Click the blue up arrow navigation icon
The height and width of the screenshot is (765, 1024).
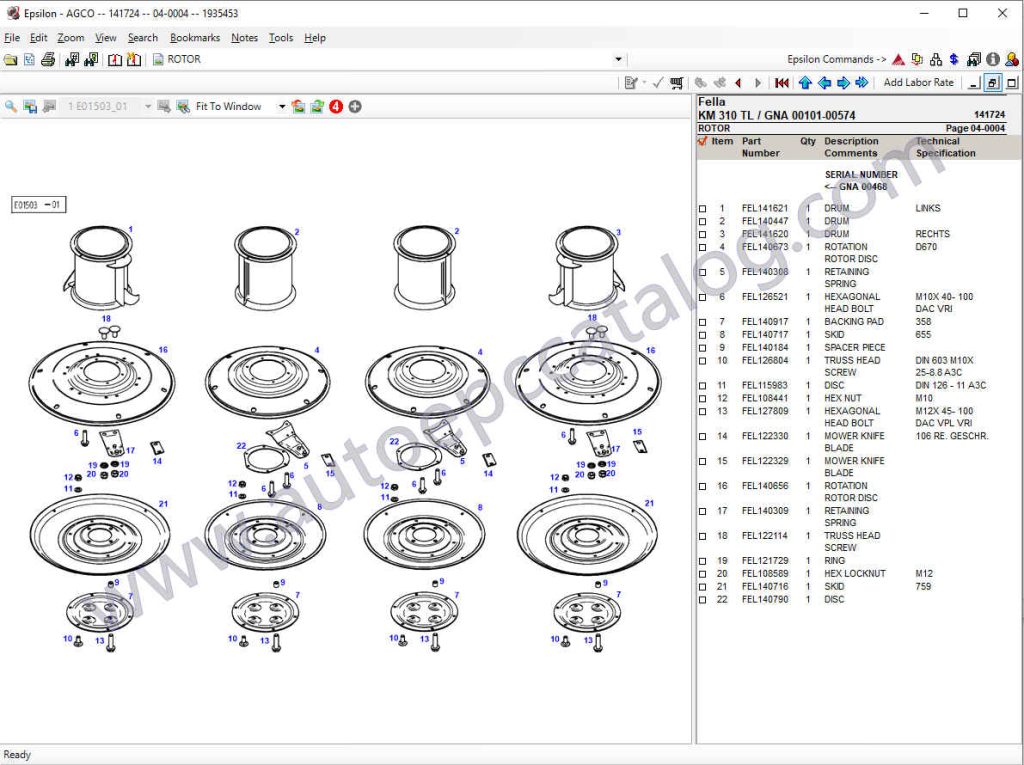click(x=805, y=83)
